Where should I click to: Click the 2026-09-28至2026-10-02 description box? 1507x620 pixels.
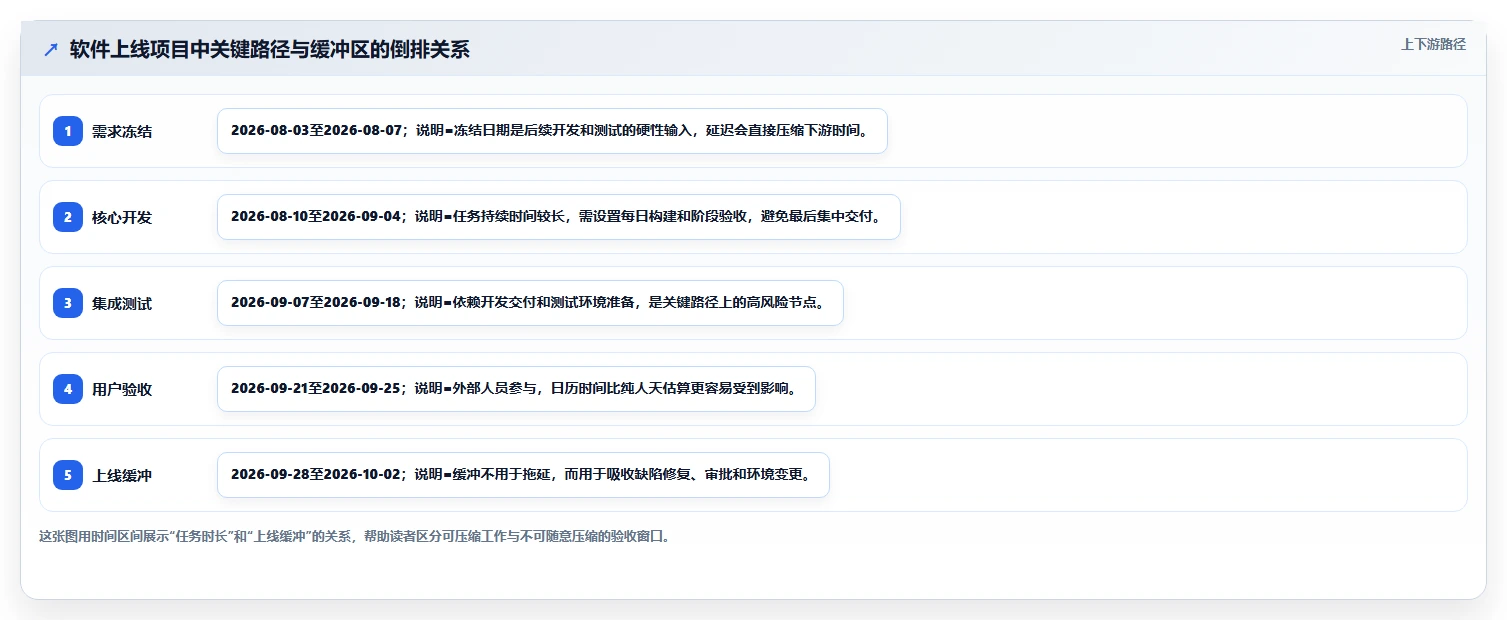pos(523,475)
